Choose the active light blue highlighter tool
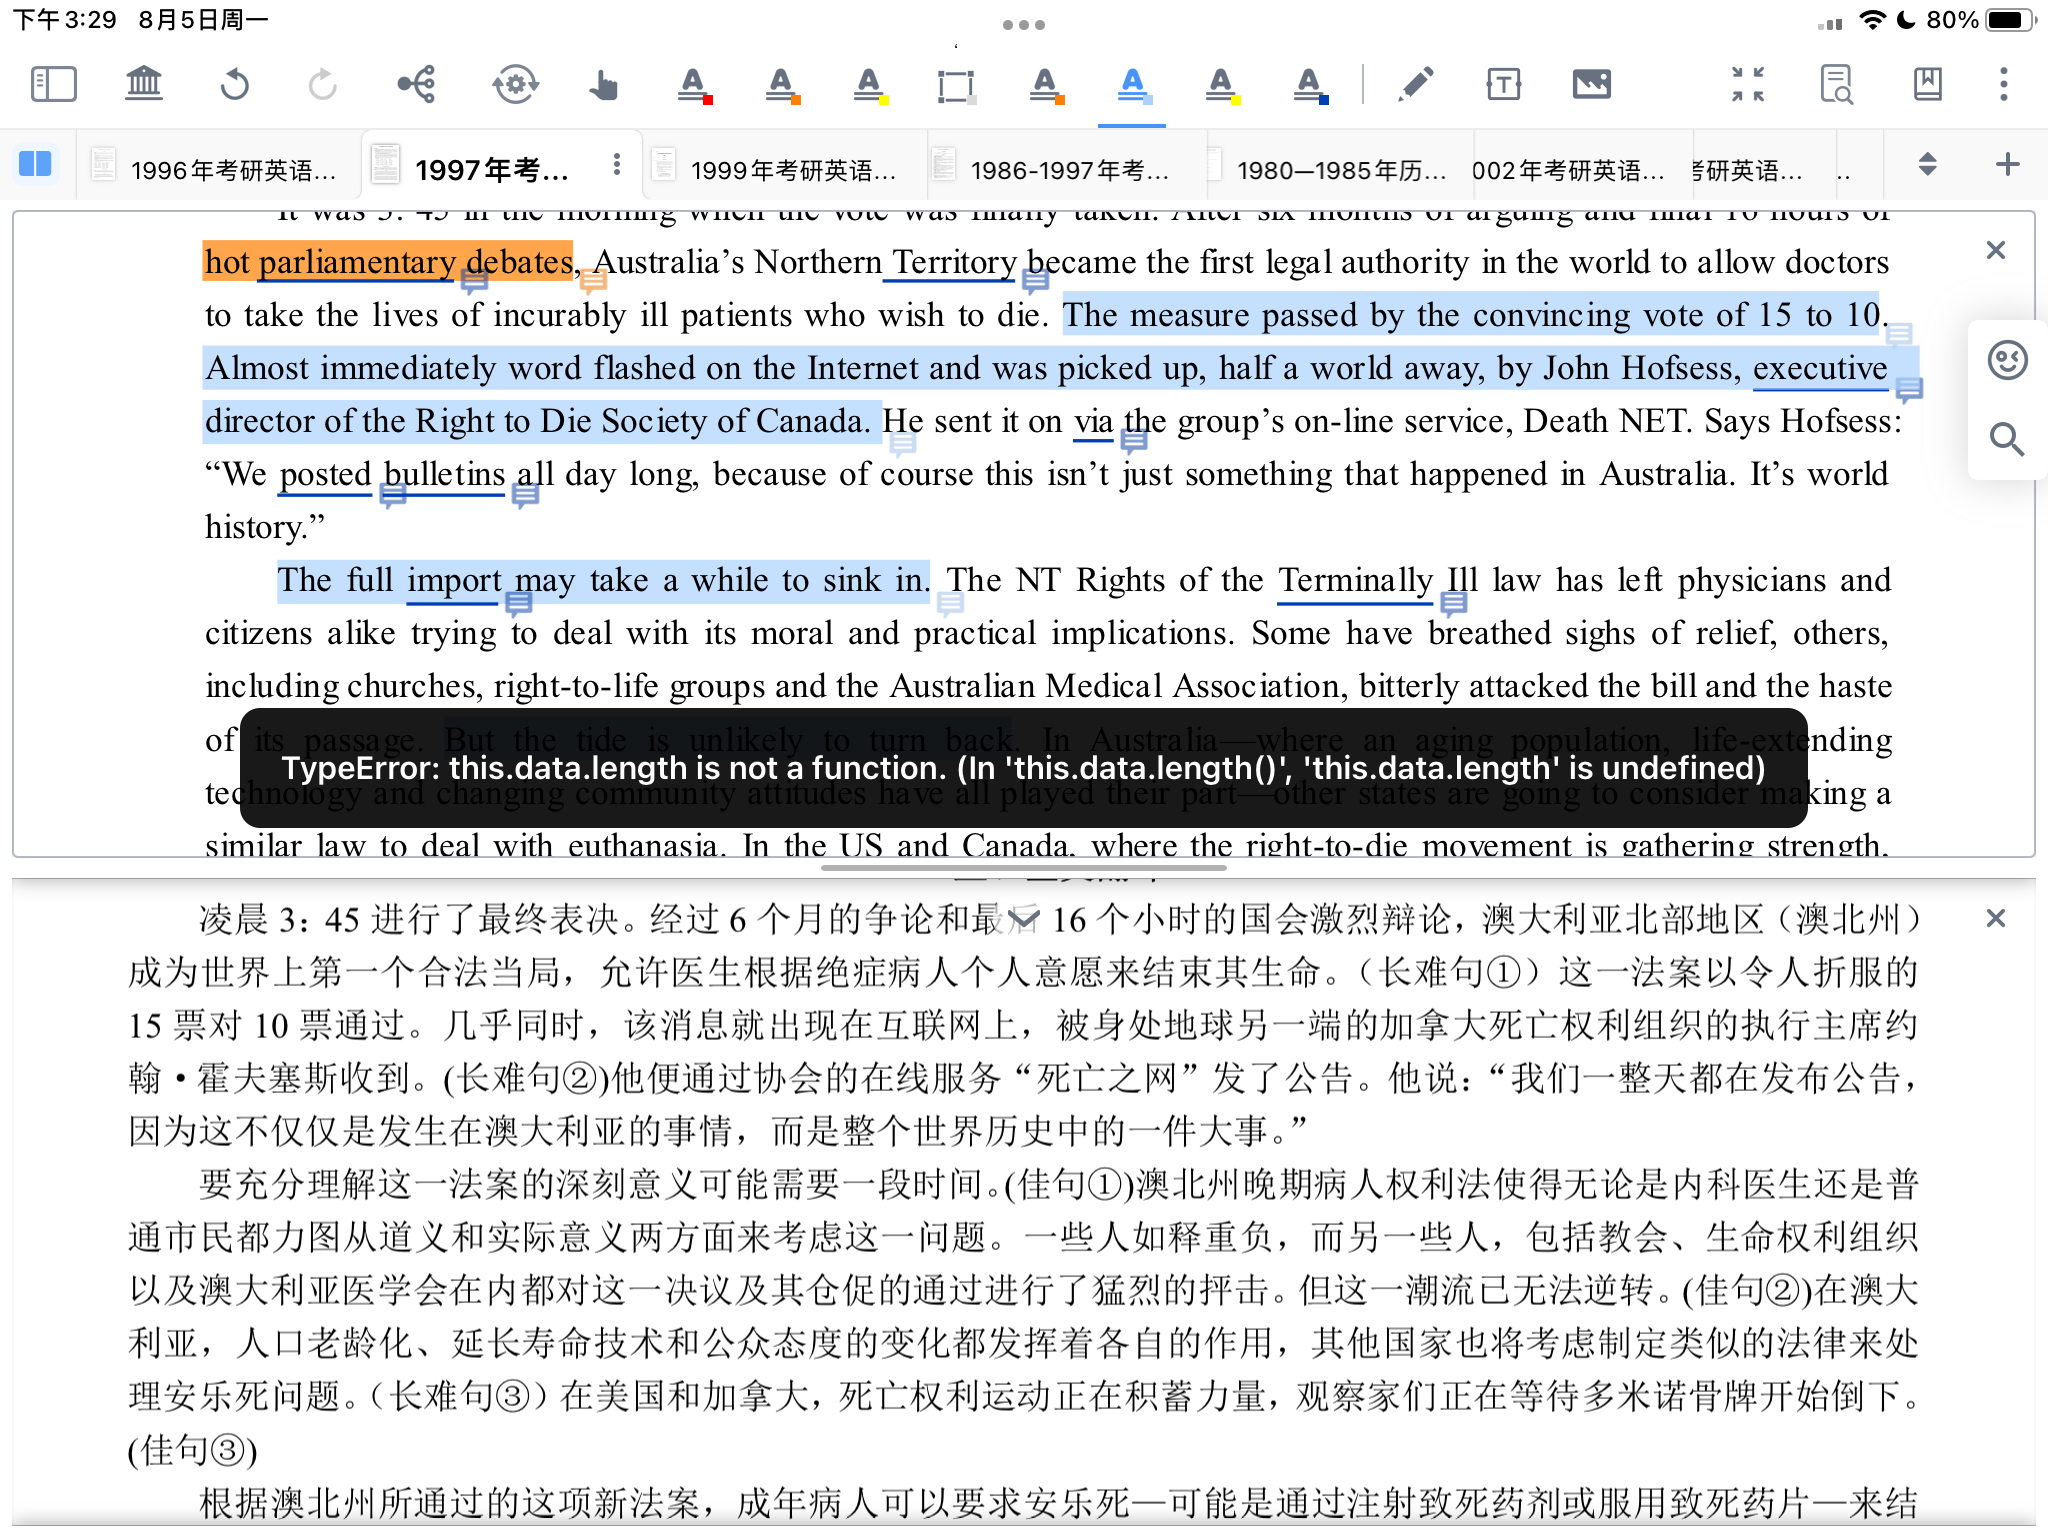Viewport: 2048px width, 1536px height. click(1132, 85)
